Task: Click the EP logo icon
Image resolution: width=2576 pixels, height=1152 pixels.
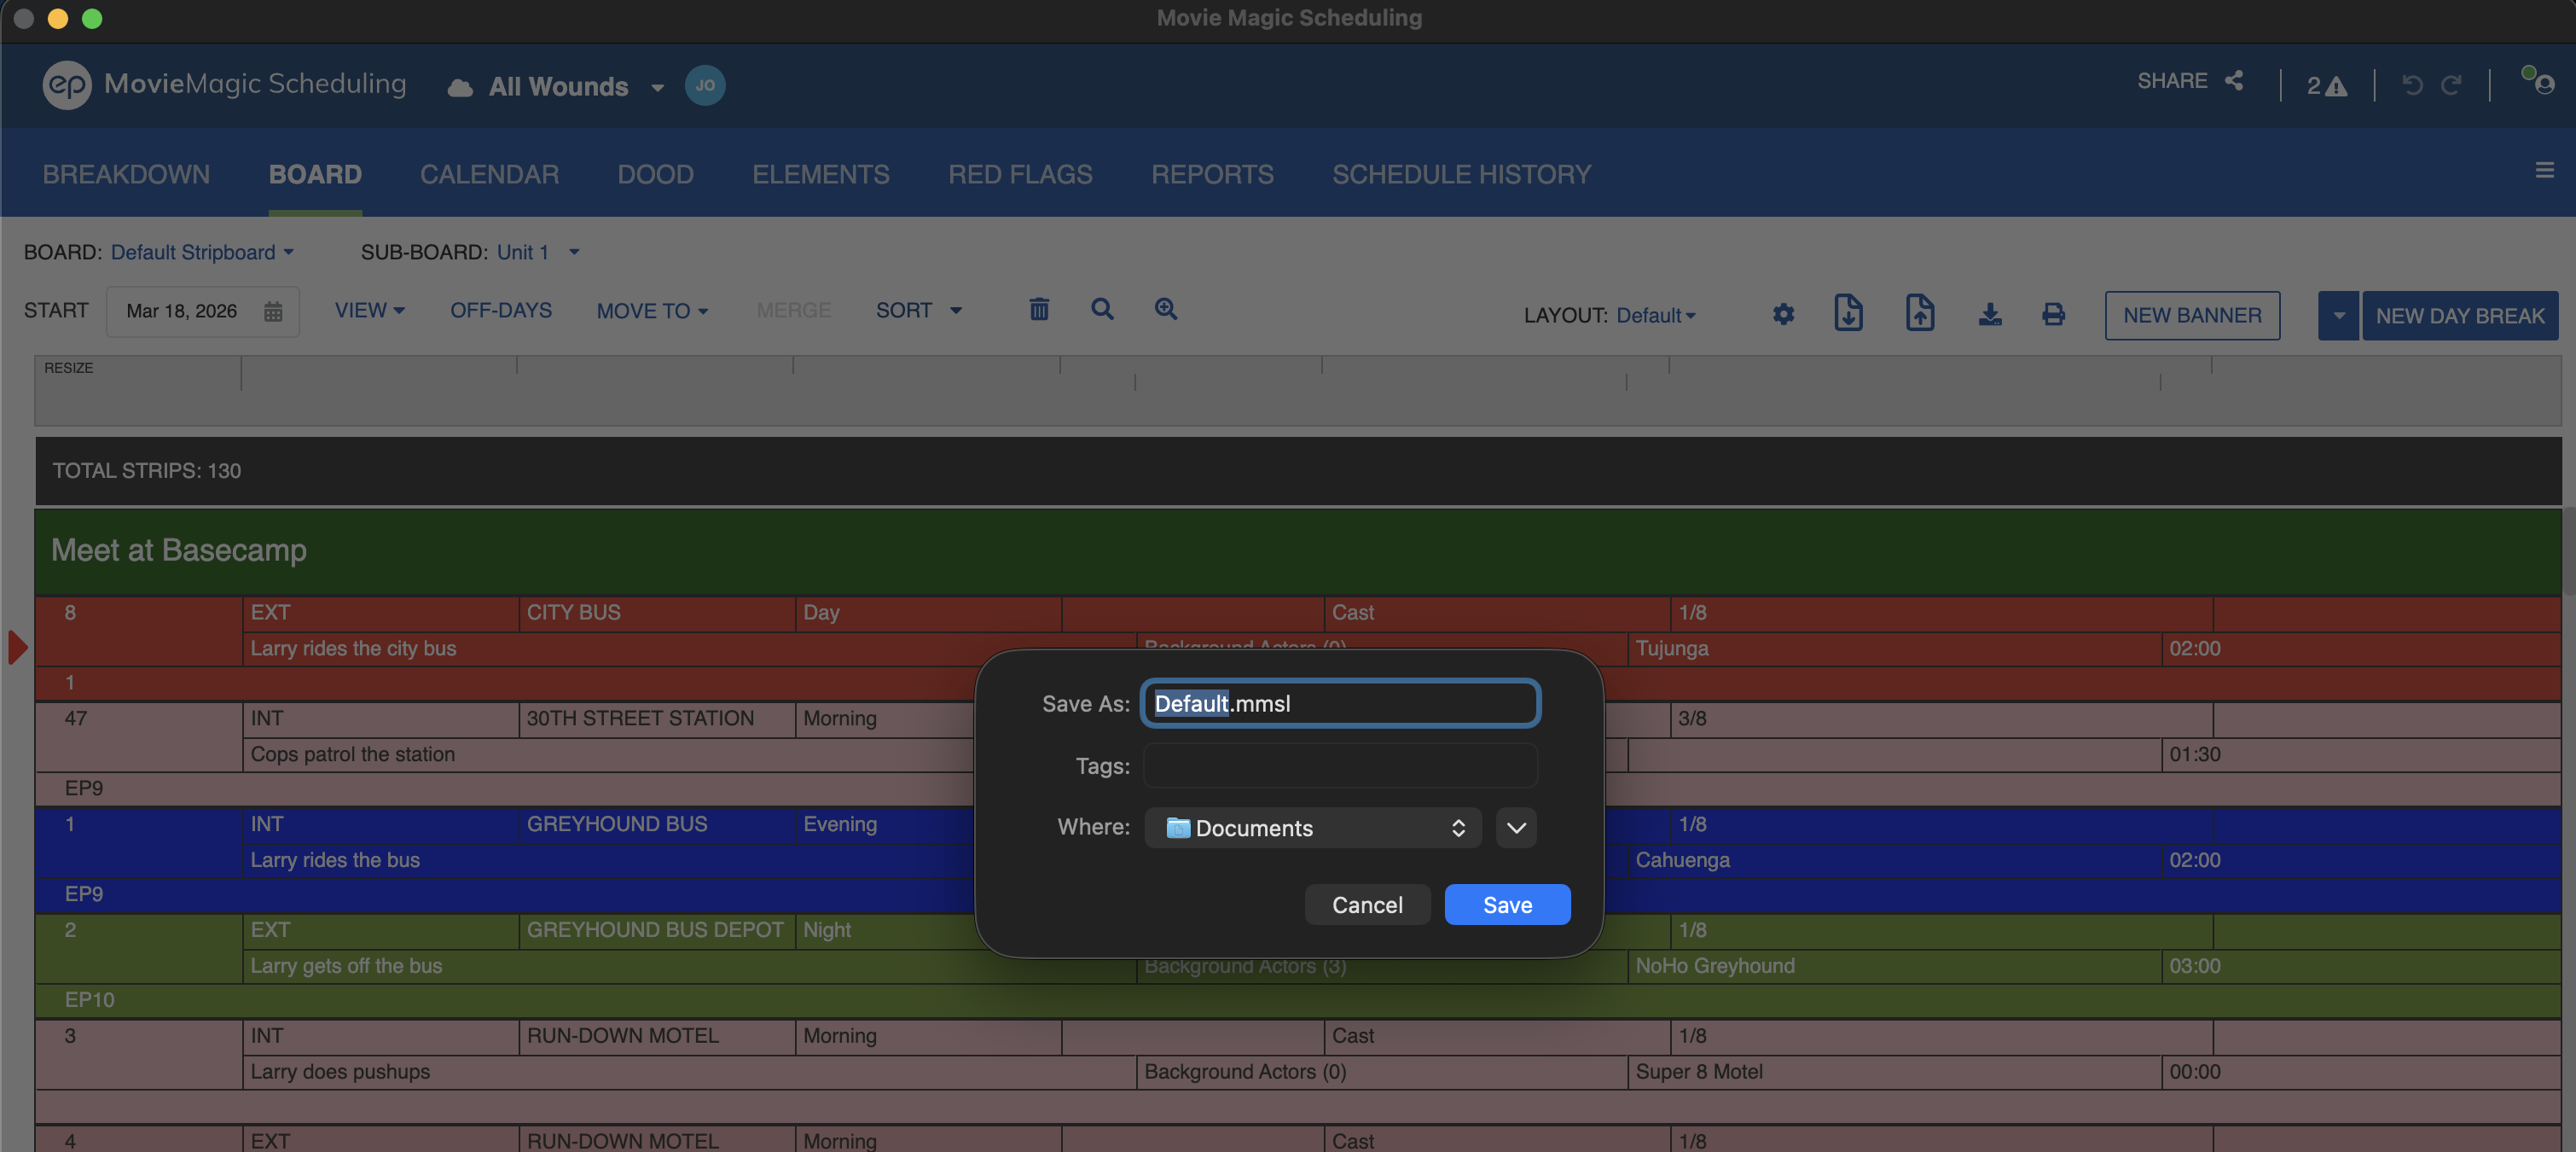Action: (x=67, y=85)
